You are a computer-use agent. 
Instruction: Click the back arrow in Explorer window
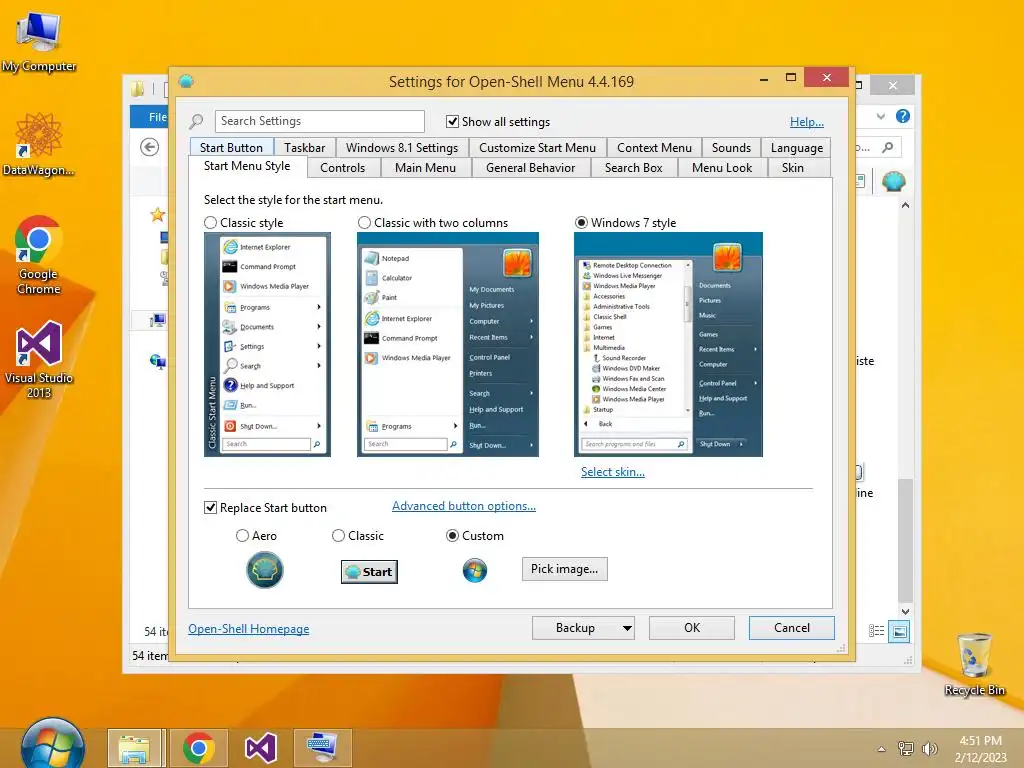150,148
